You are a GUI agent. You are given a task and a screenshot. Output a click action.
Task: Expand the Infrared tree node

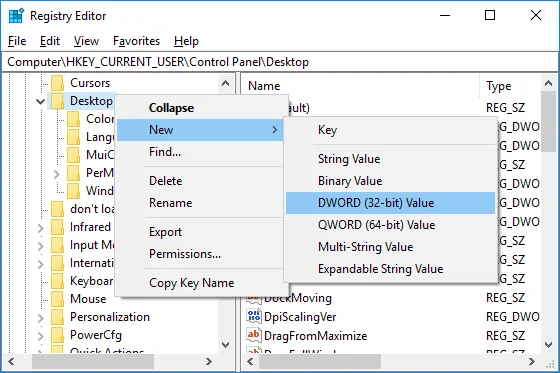click(x=40, y=228)
